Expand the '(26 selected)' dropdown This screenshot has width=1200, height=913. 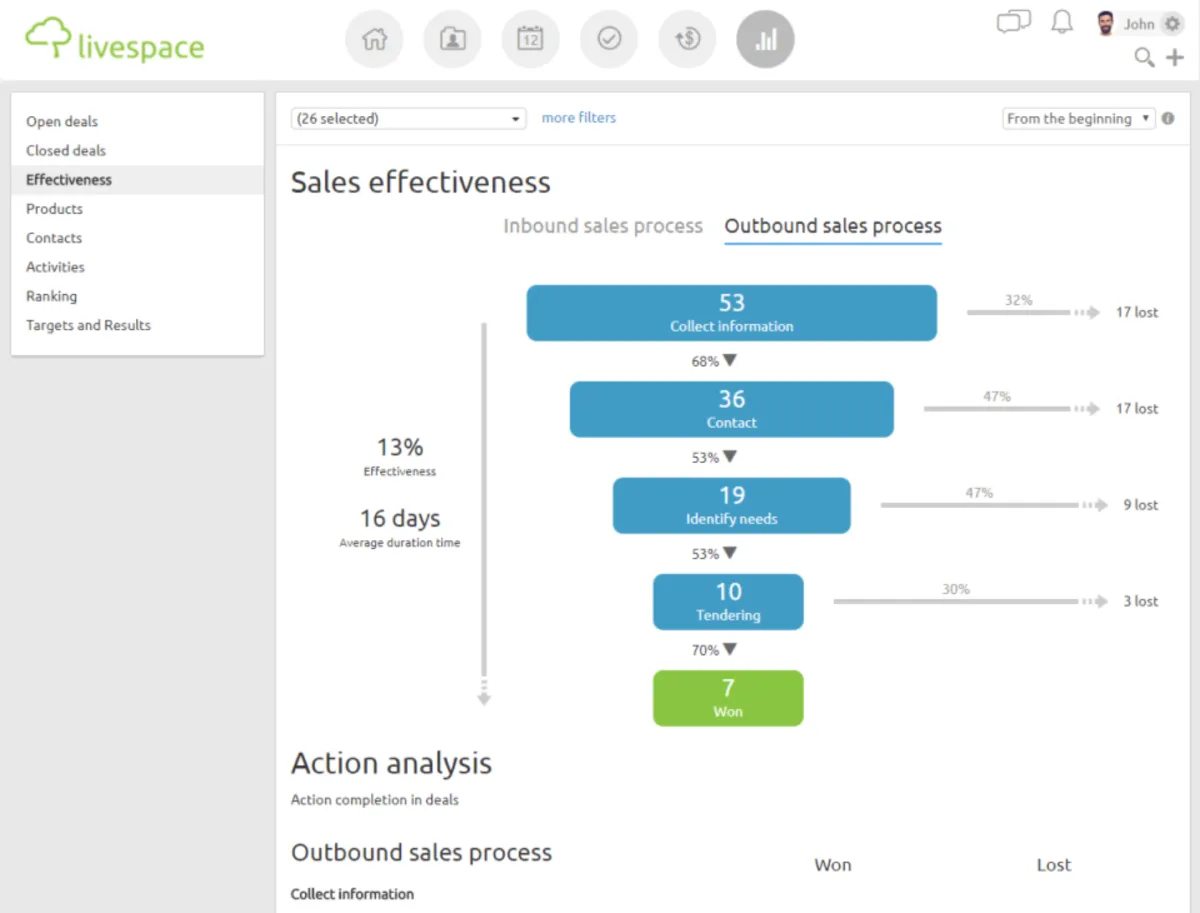[408, 119]
